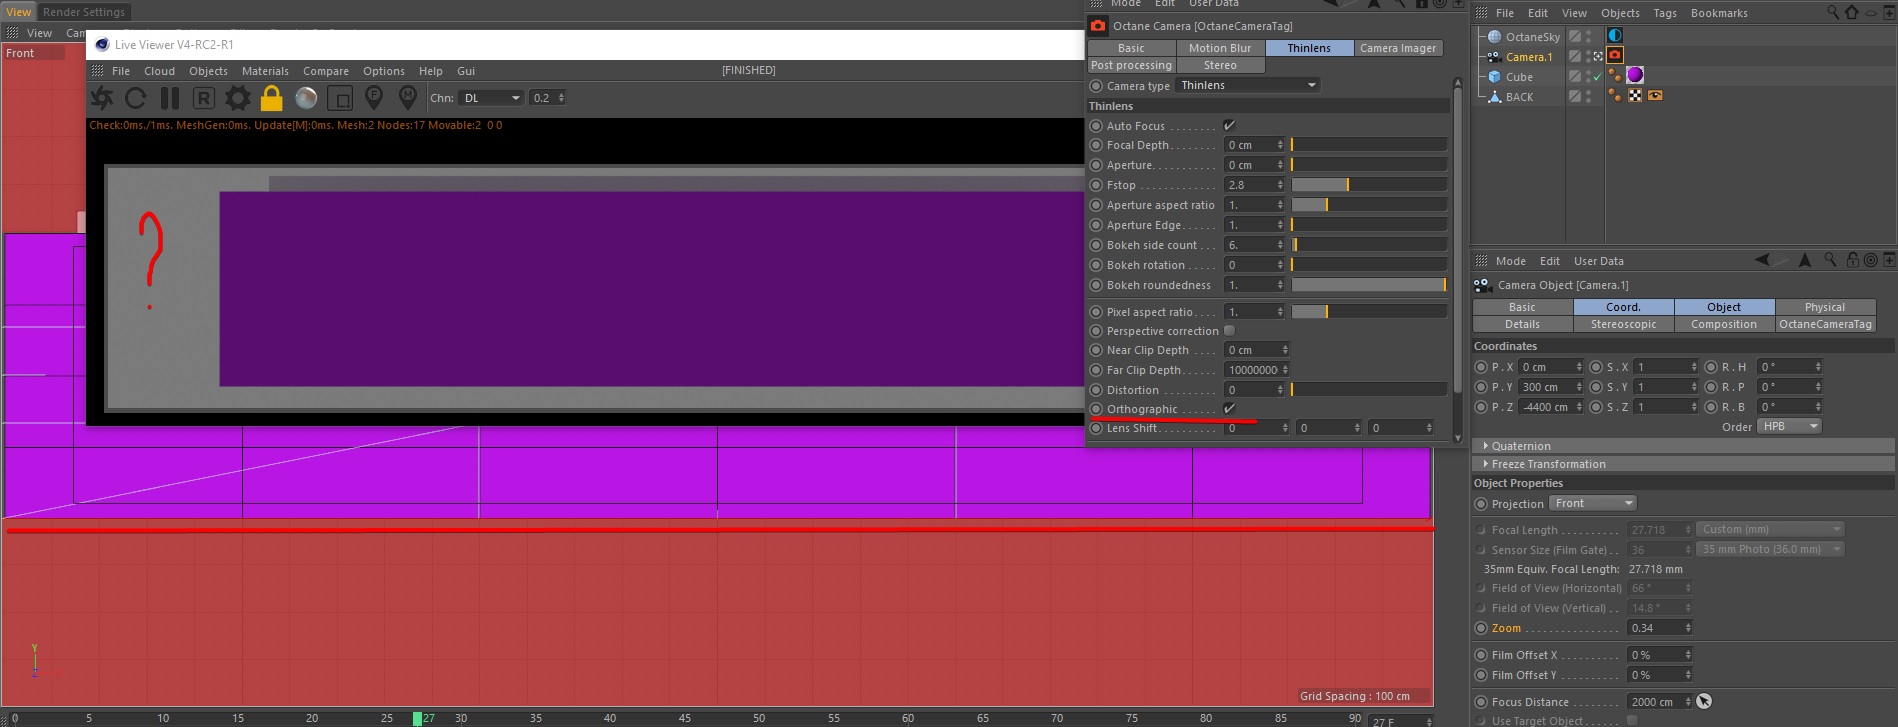1898x727 pixels.
Task: Click the eye display tag on BACK
Action: [1655, 96]
